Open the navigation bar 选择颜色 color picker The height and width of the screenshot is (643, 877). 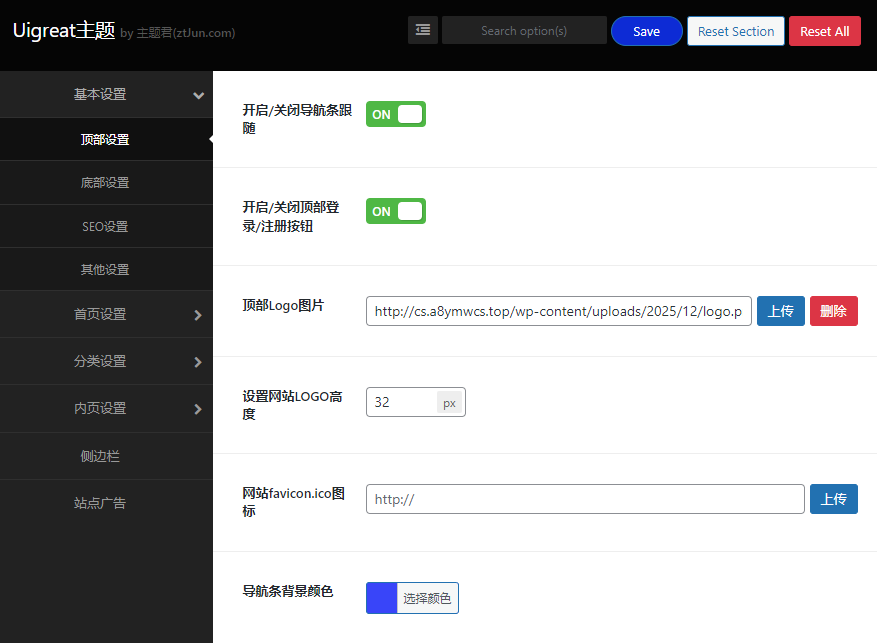click(x=426, y=597)
